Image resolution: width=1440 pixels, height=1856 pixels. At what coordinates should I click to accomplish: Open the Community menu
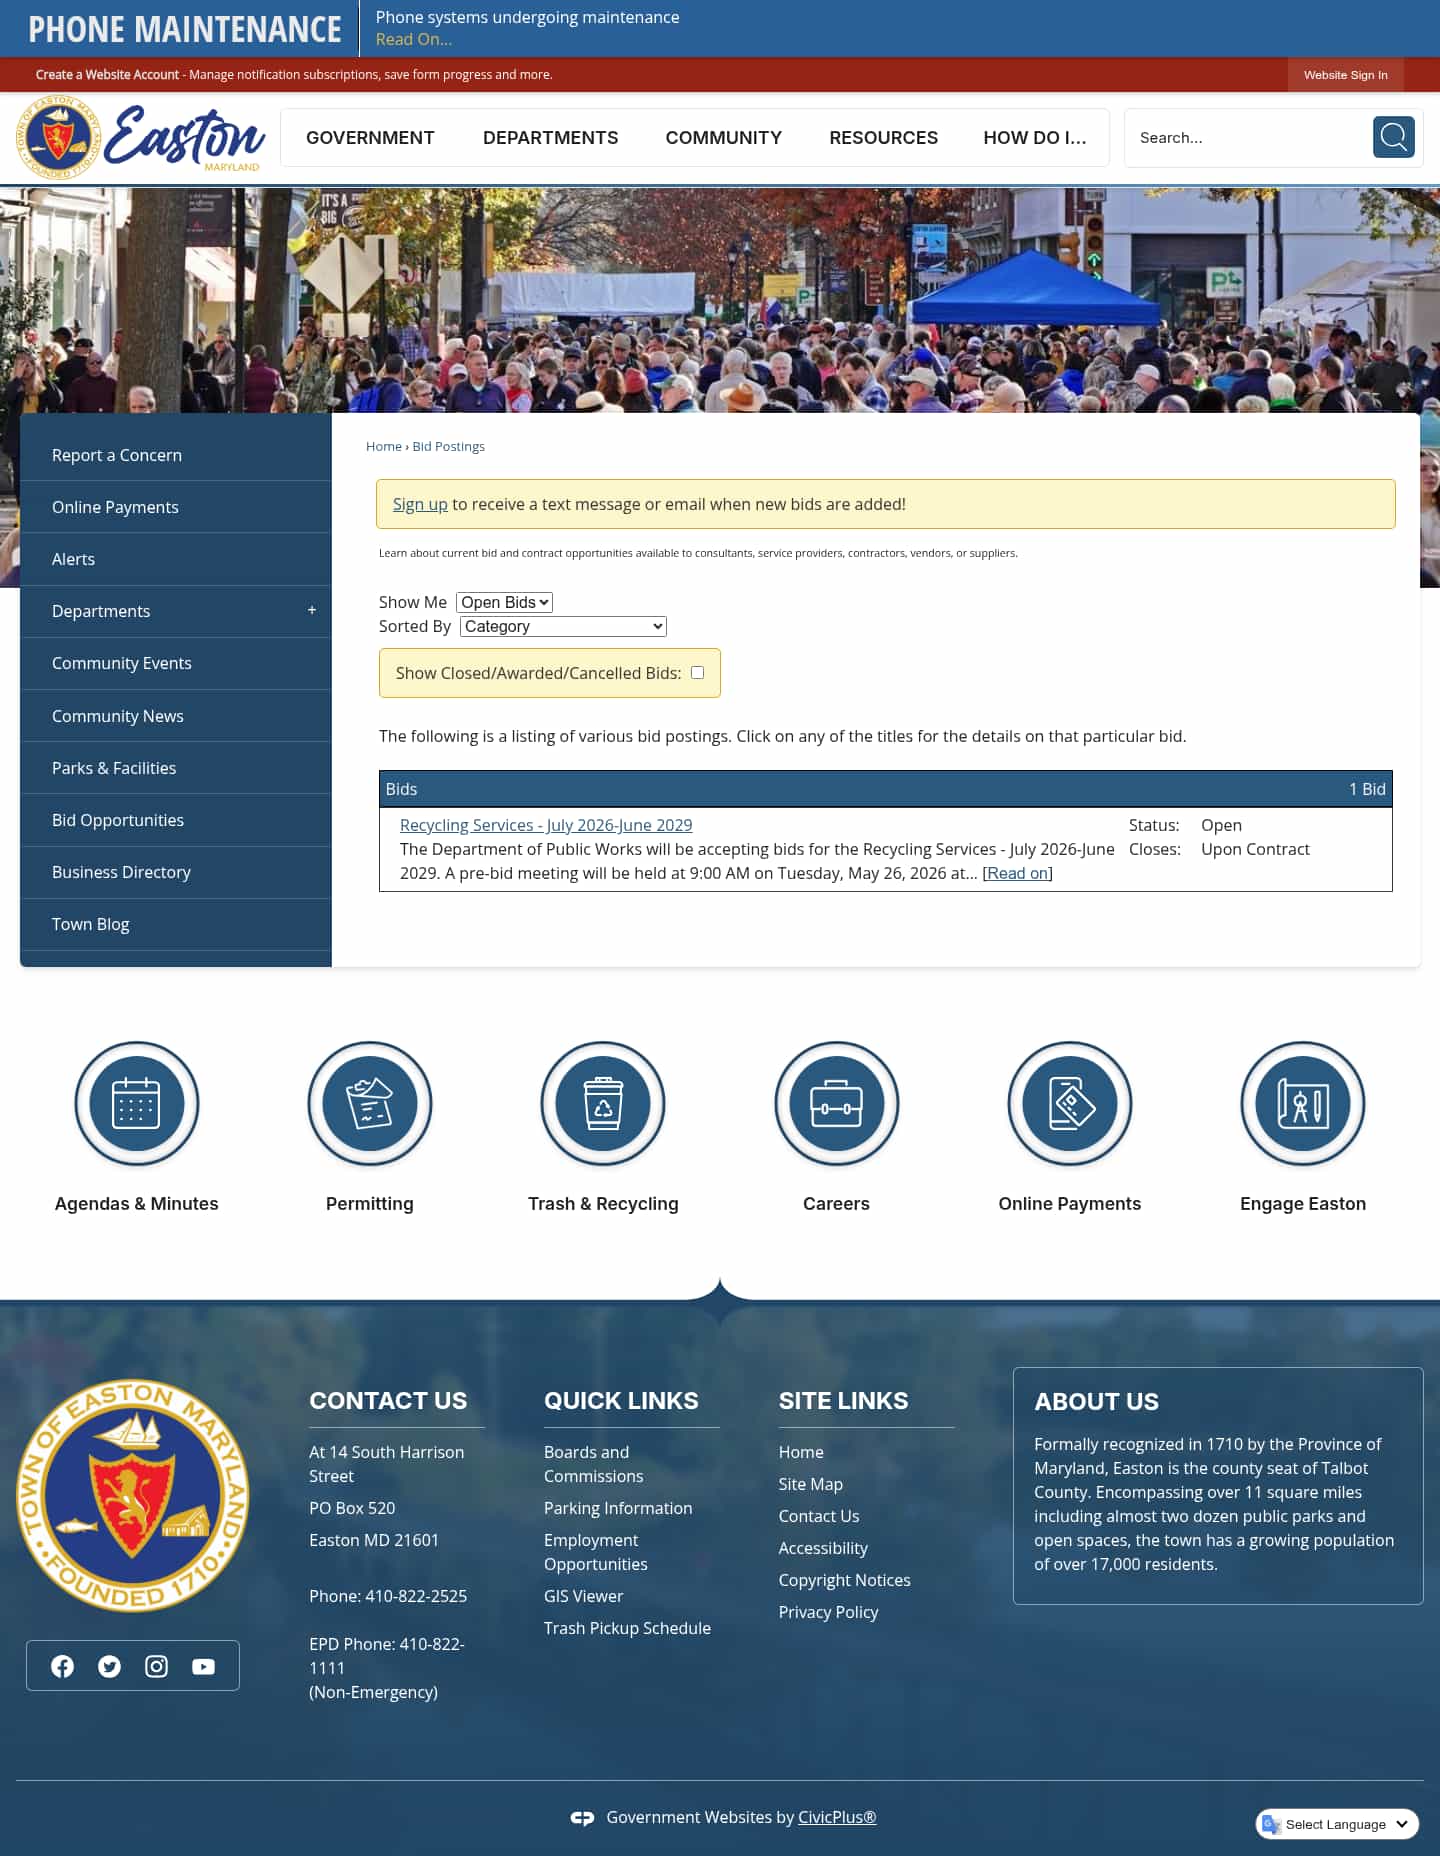[724, 138]
